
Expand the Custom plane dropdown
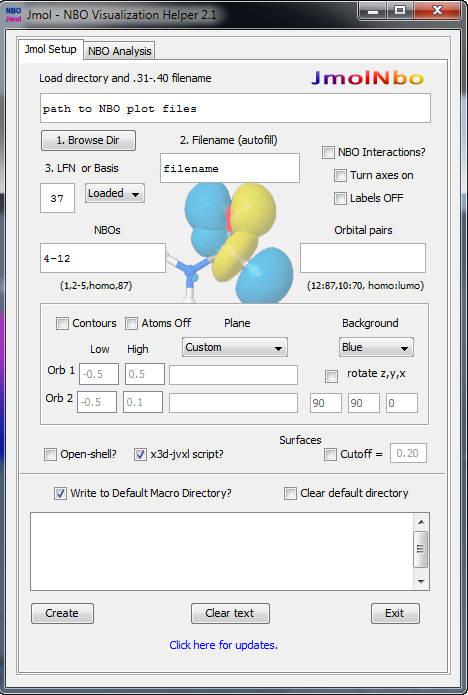(234, 348)
